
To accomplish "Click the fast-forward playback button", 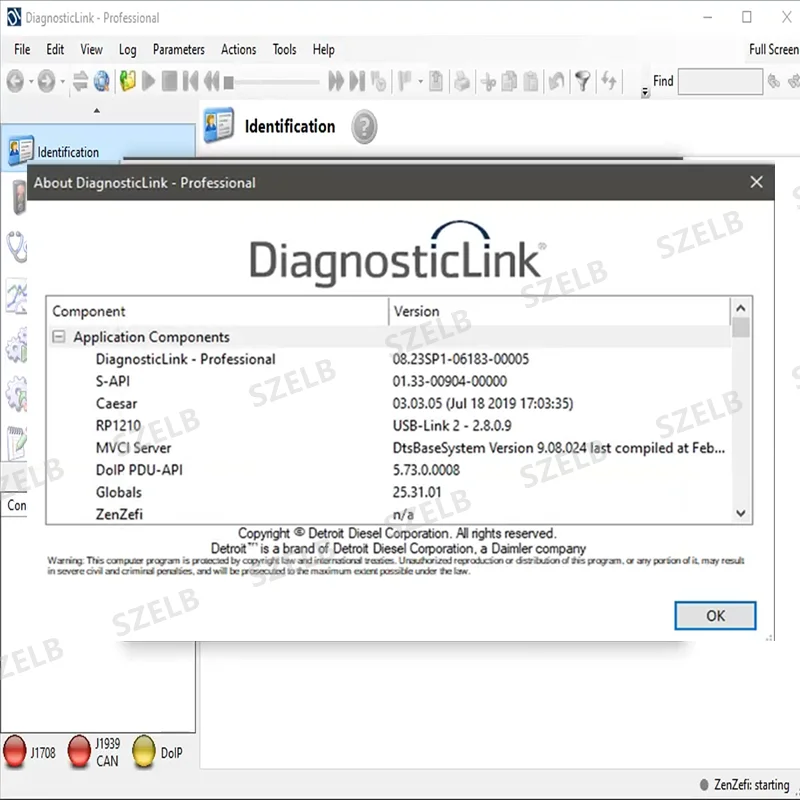I will (x=336, y=81).
